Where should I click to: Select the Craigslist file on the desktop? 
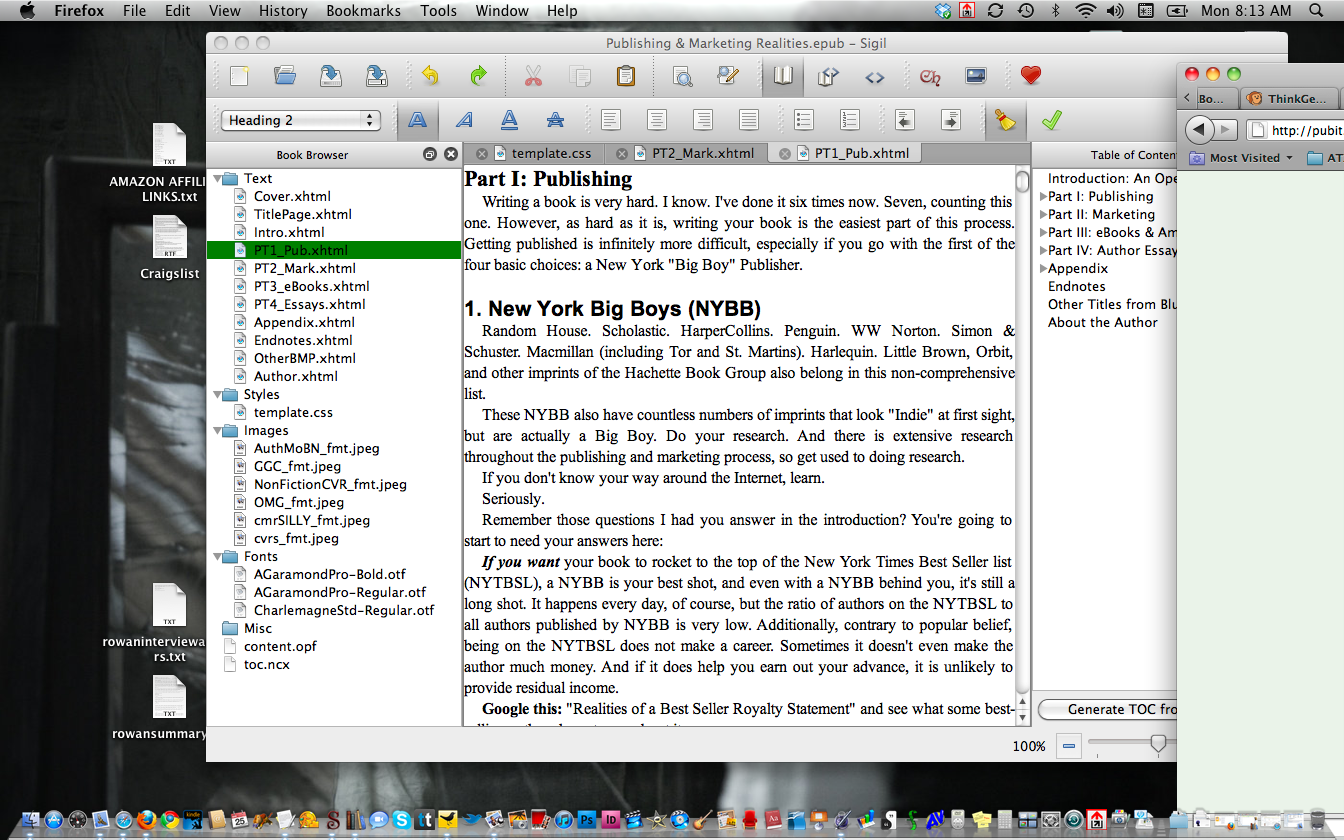point(169,247)
